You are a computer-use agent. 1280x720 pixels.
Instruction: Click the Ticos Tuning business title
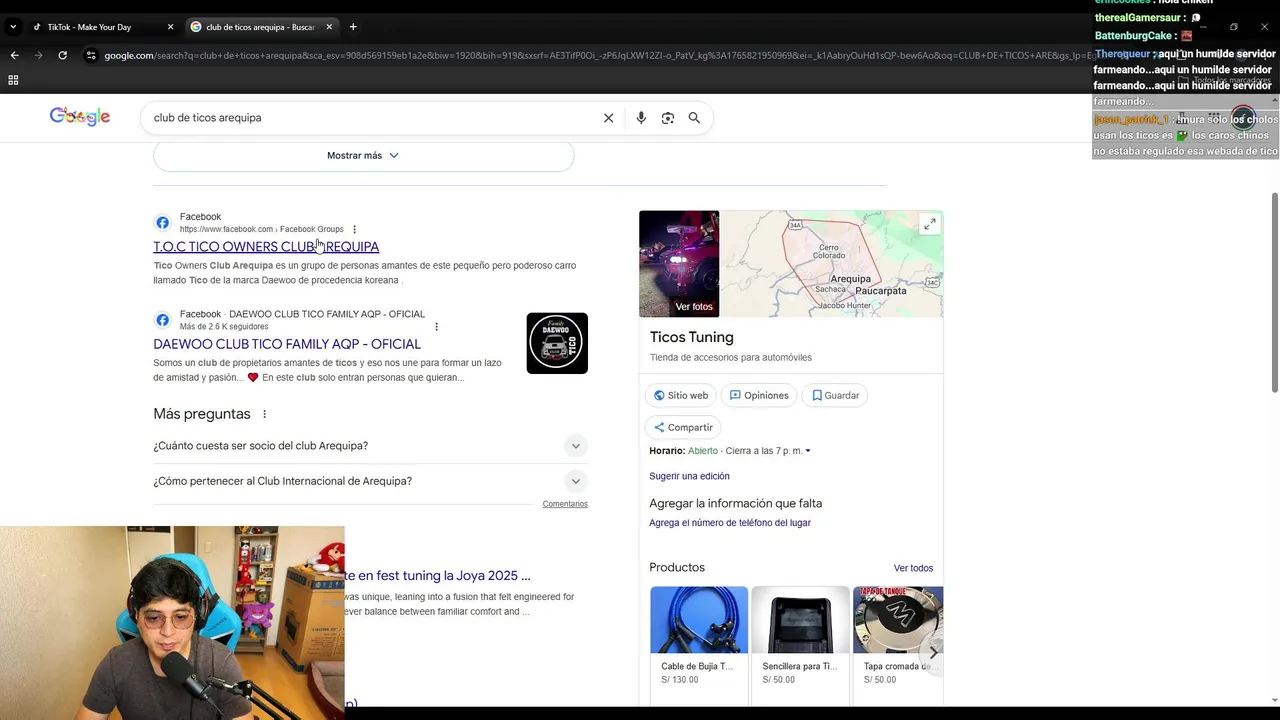[x=692, y=337]
